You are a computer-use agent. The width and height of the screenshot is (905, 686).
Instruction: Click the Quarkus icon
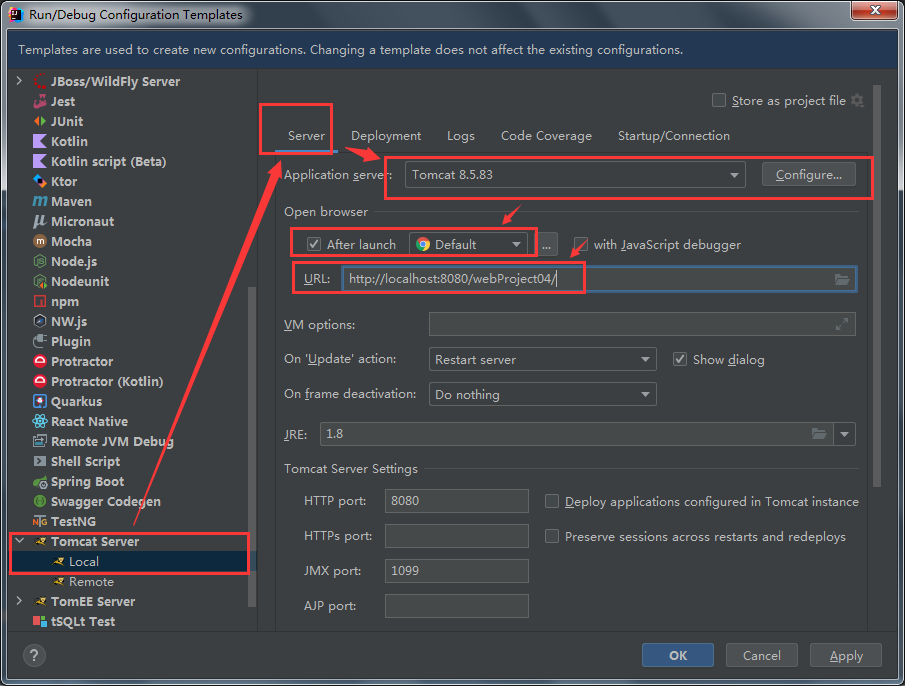(40, 402)
